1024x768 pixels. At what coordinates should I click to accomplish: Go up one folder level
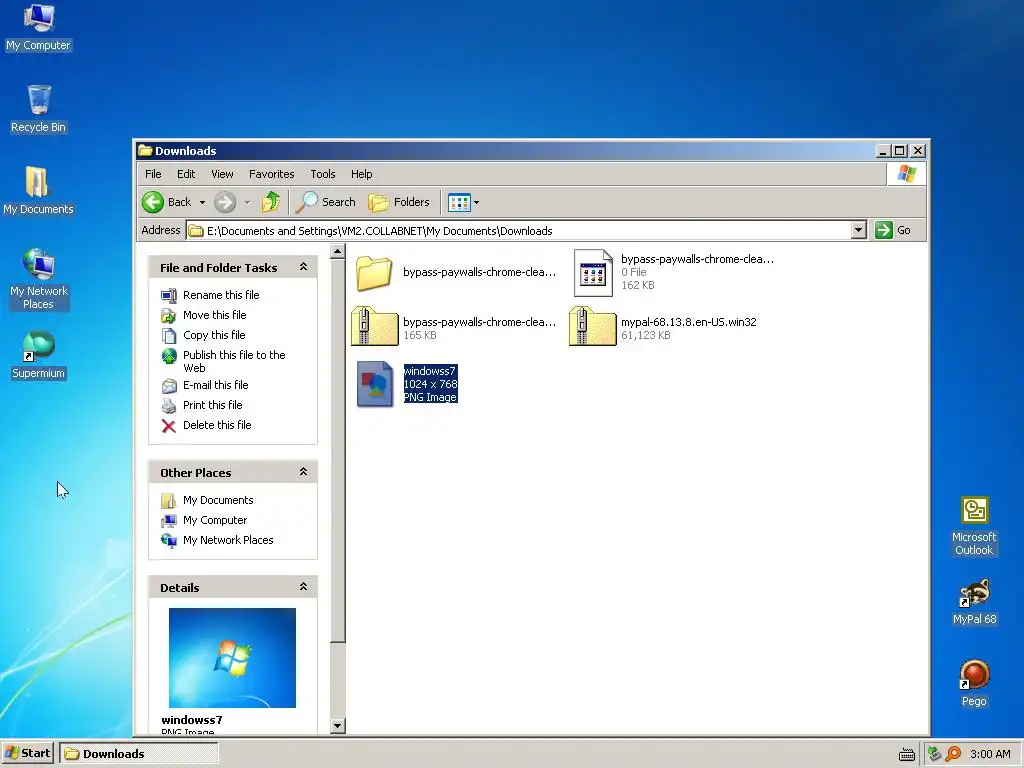(270, 202)
